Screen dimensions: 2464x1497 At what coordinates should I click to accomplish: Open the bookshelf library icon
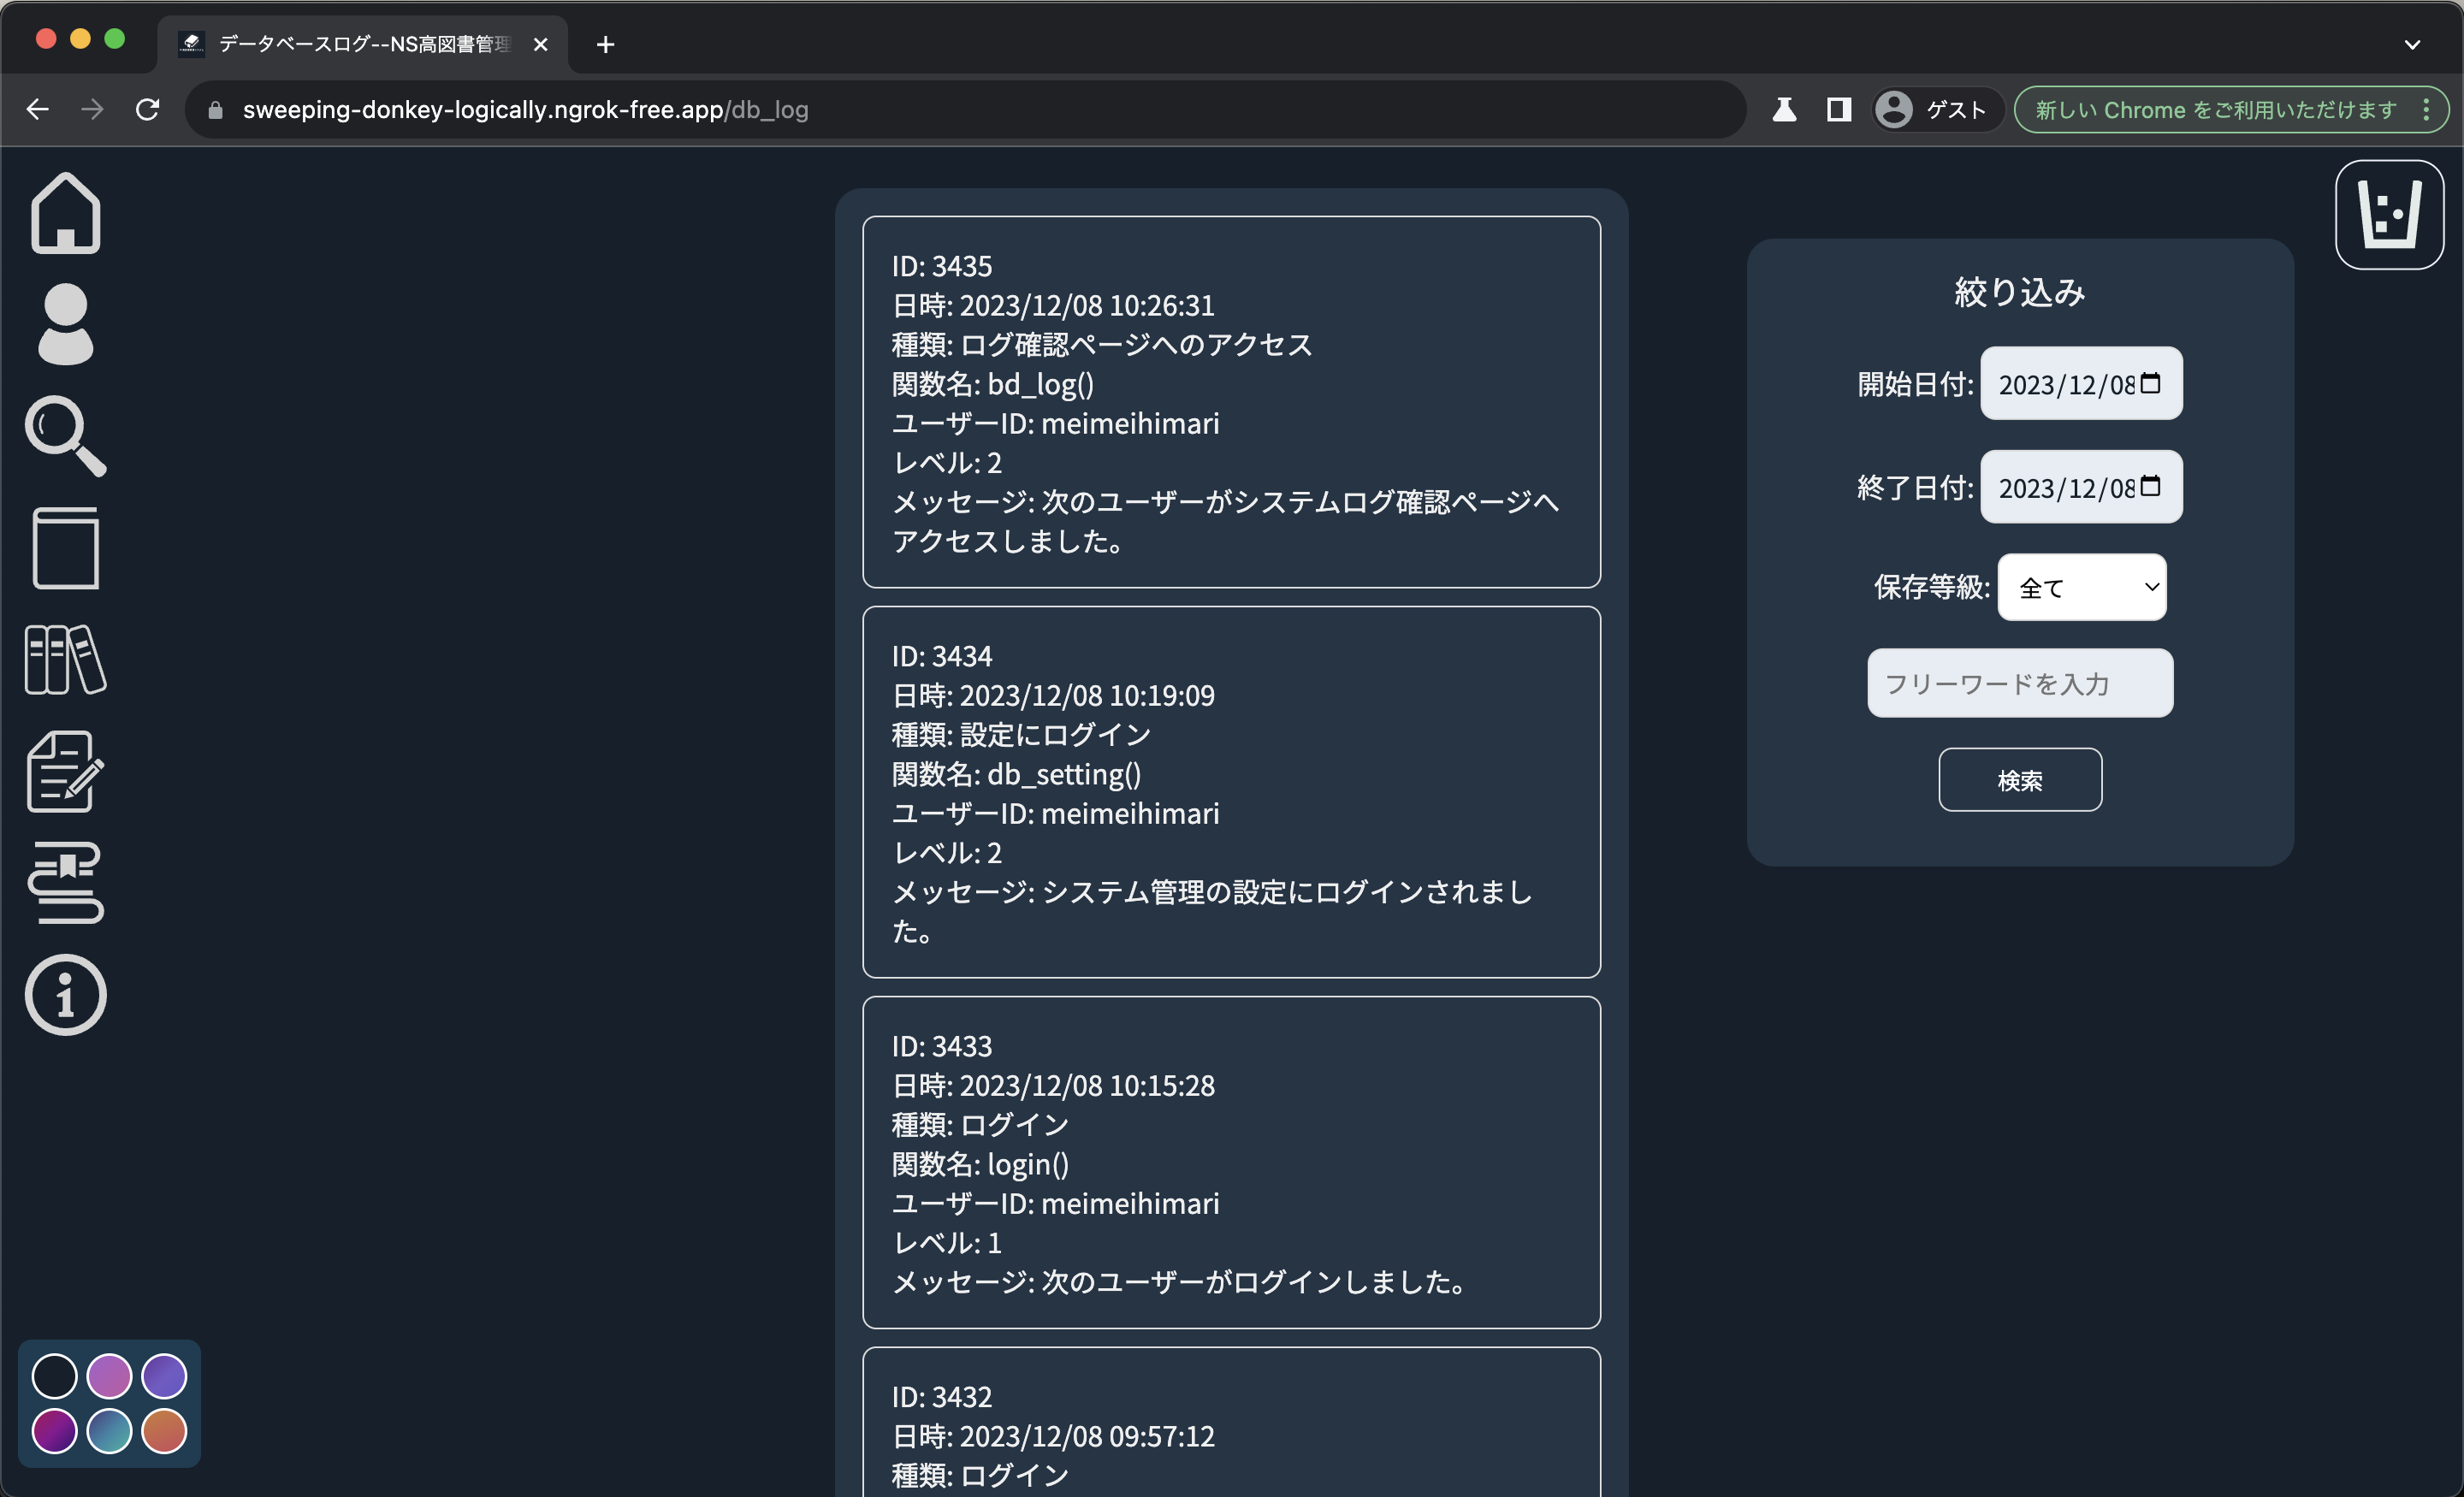(65, 660)
